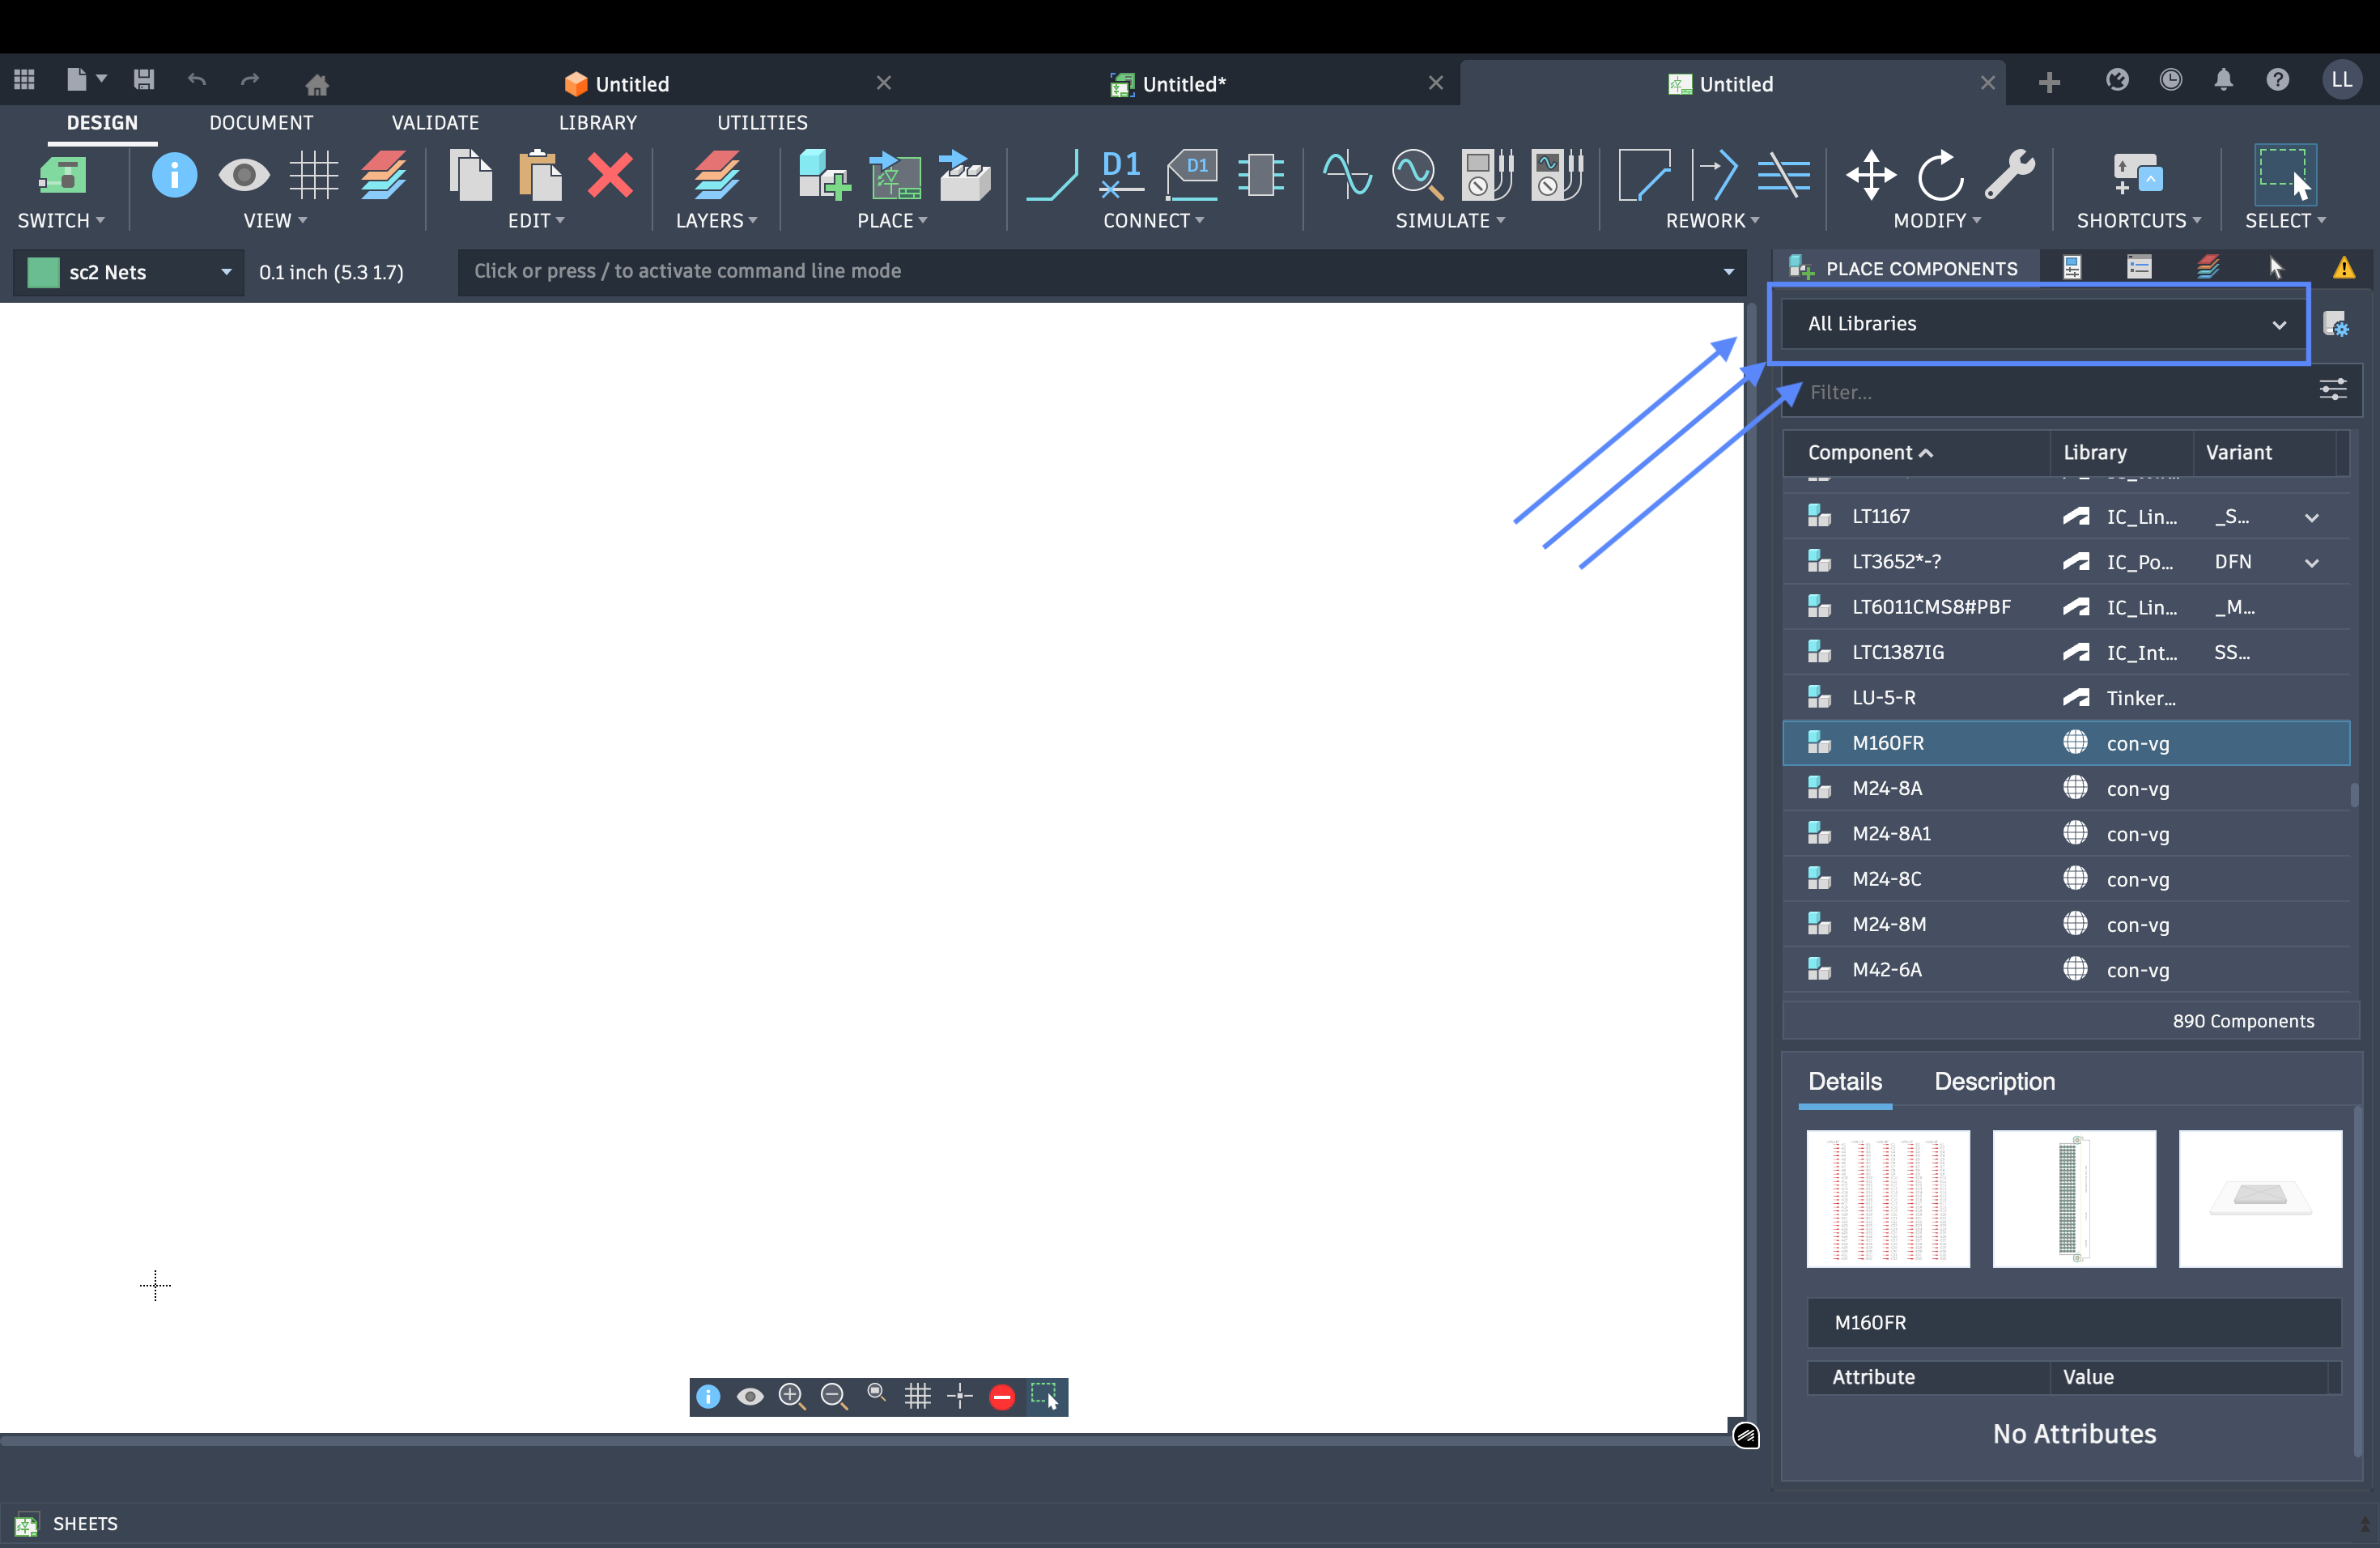Viewport: 2380px width, 1548px height.
Task: Toggle grid display in the canvas toolbar
Action: tap(918, 1396)
